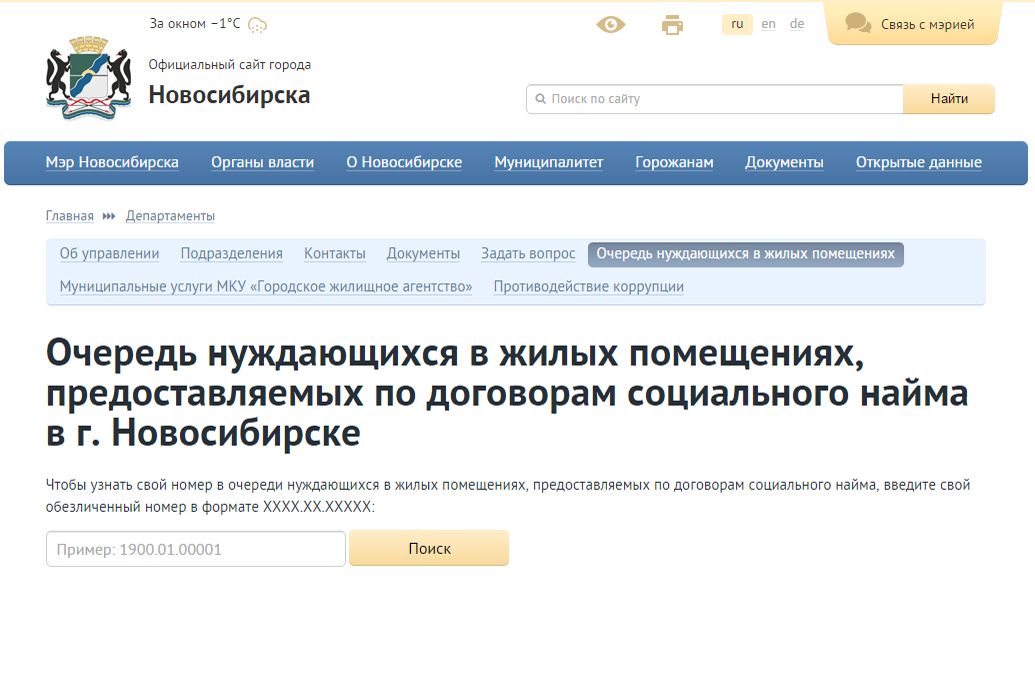Click the queue number input field
Image resolution: width=1035 pixels, height=673 pixels.
coord(196,549)
